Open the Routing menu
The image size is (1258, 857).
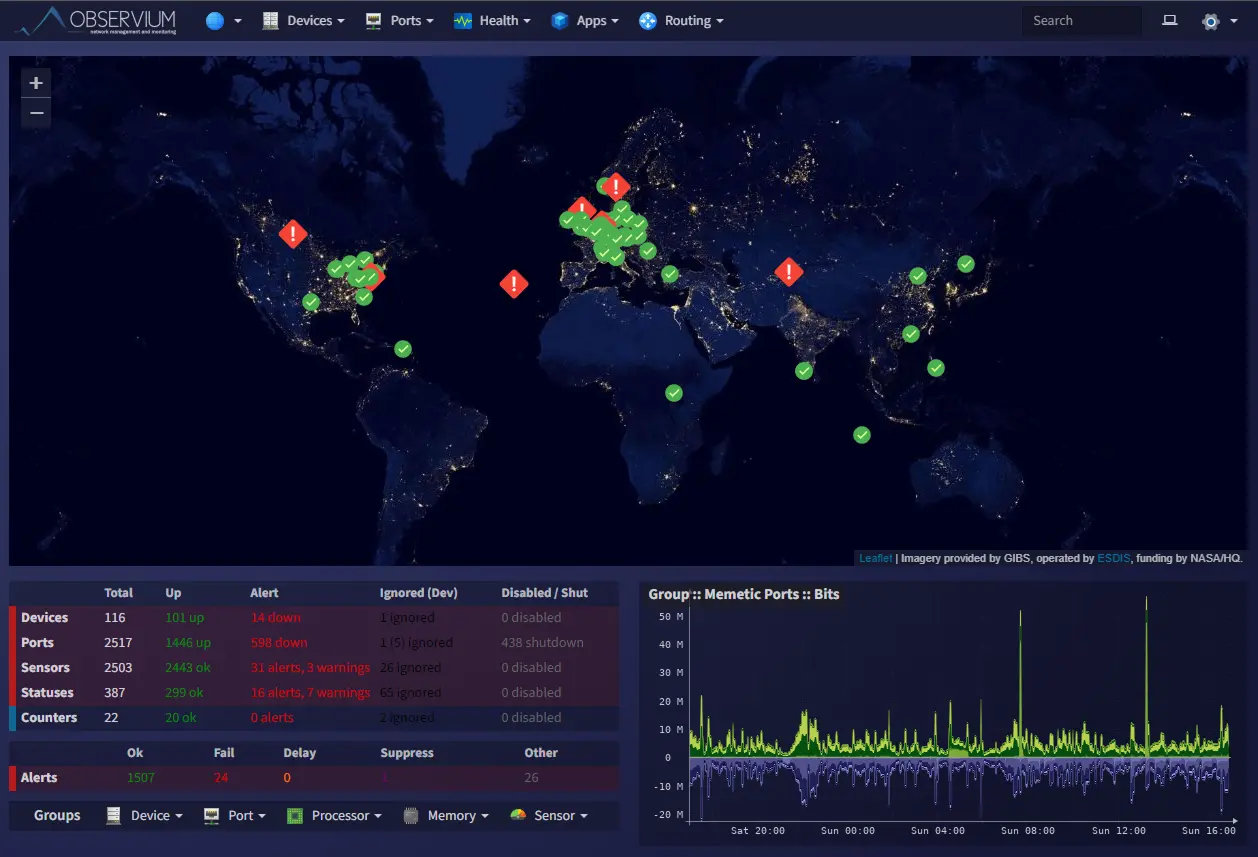pos(681,20)
